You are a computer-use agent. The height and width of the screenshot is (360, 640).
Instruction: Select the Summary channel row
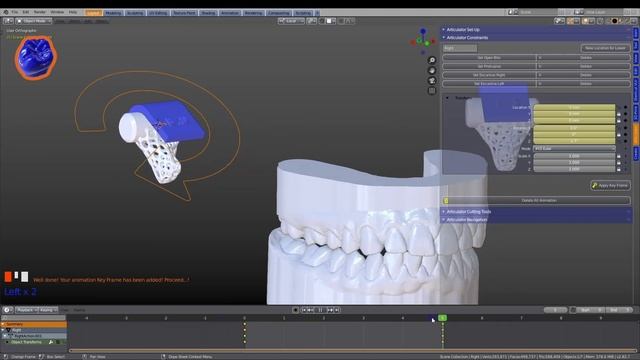pos(33,324)
